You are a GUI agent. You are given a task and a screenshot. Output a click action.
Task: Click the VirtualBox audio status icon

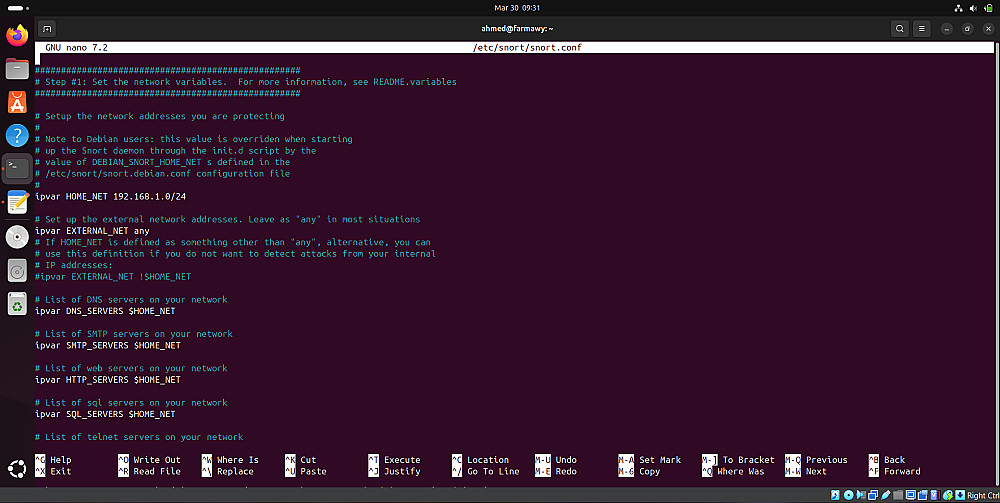click(861, 495)
